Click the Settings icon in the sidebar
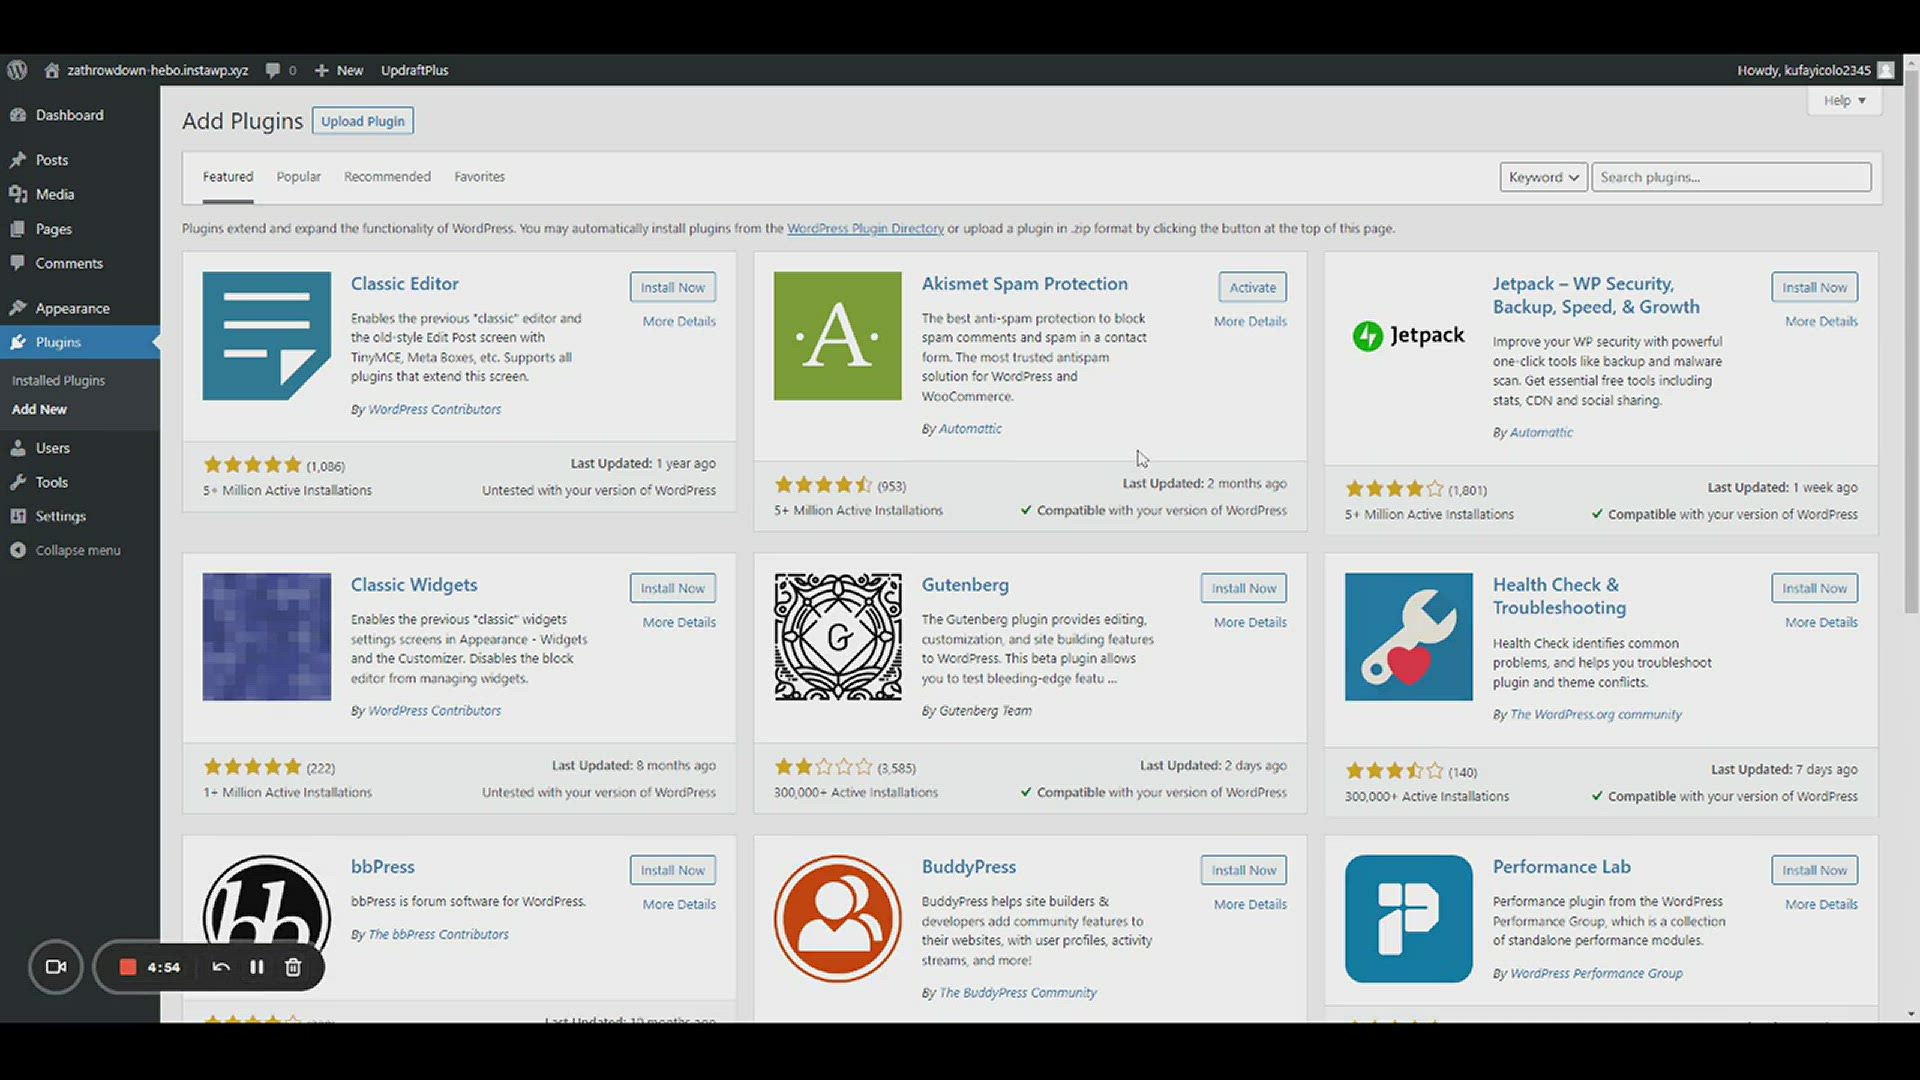1920x1080 pixels. [x=18, y=516]
